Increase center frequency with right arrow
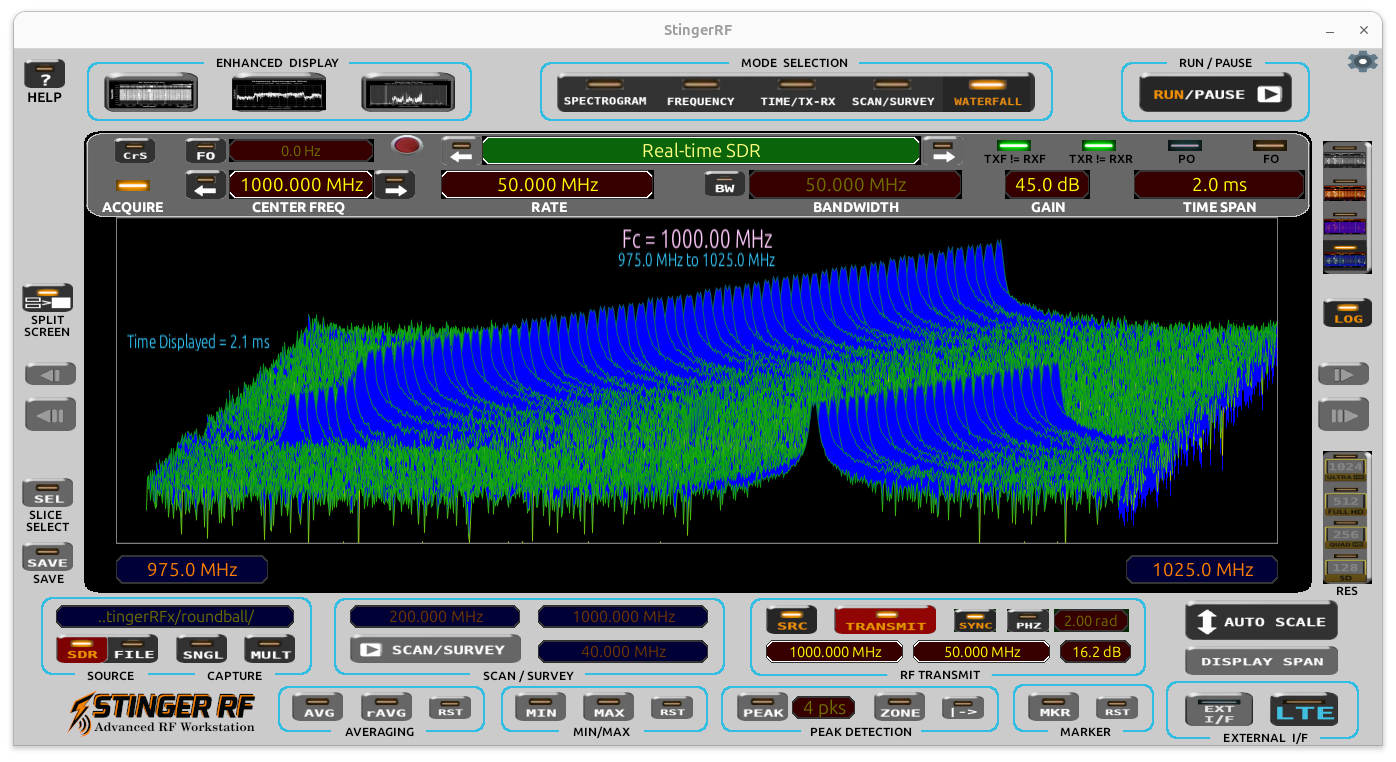 (x=394, y=185)
